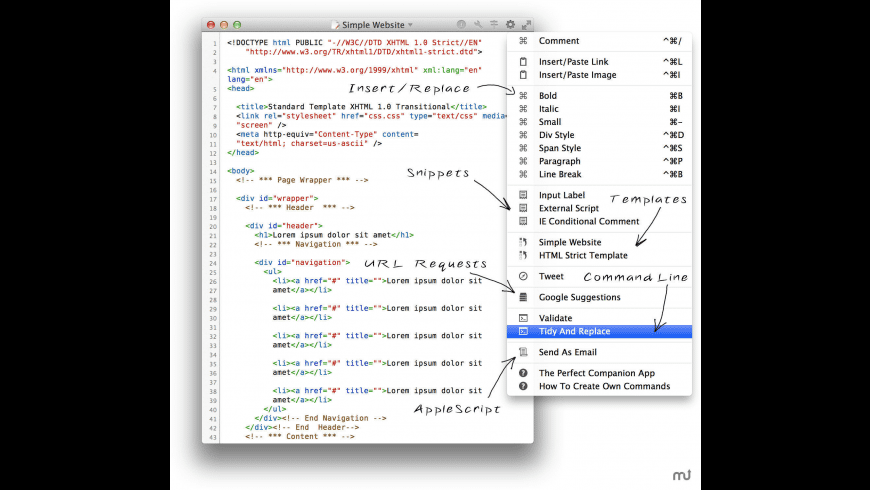Insert the IE Conditional Comment snippet
This screenshot has height=490, width=870.
[x=599, y=221]
